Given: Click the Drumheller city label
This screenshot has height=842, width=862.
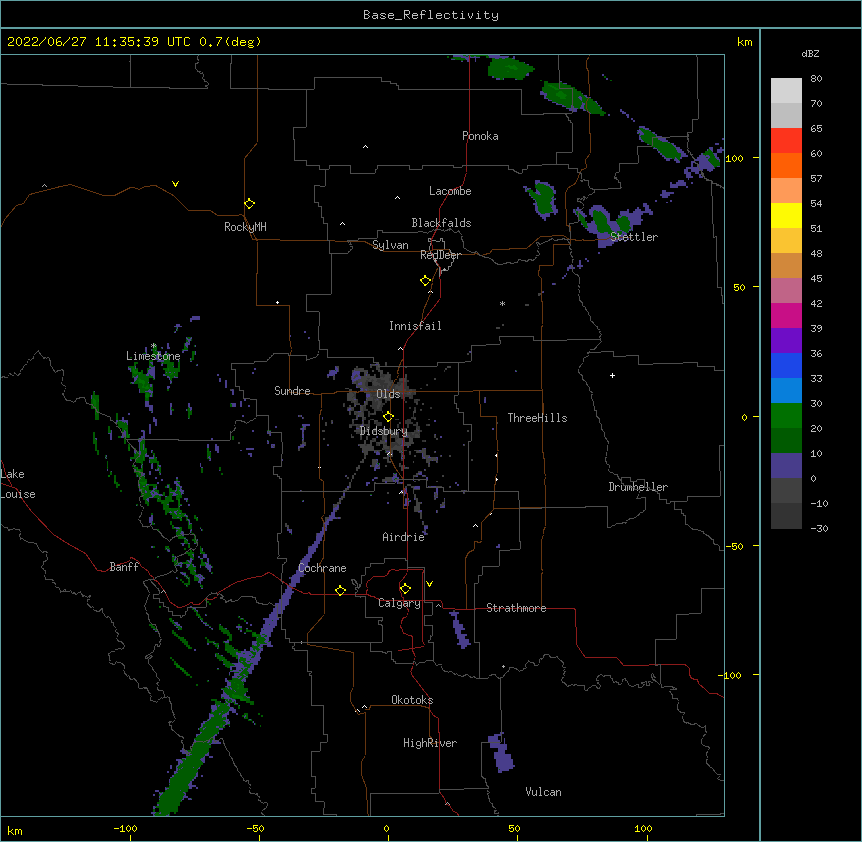Looking at the screenshot, I should coord(638,487).
